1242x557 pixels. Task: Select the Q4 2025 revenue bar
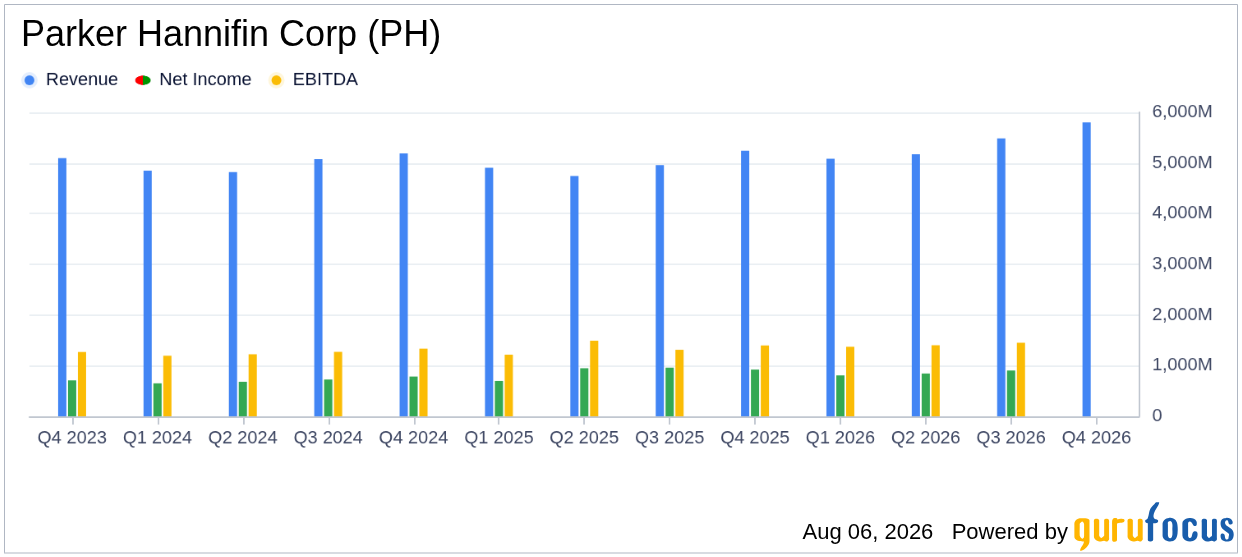point(745,283)
